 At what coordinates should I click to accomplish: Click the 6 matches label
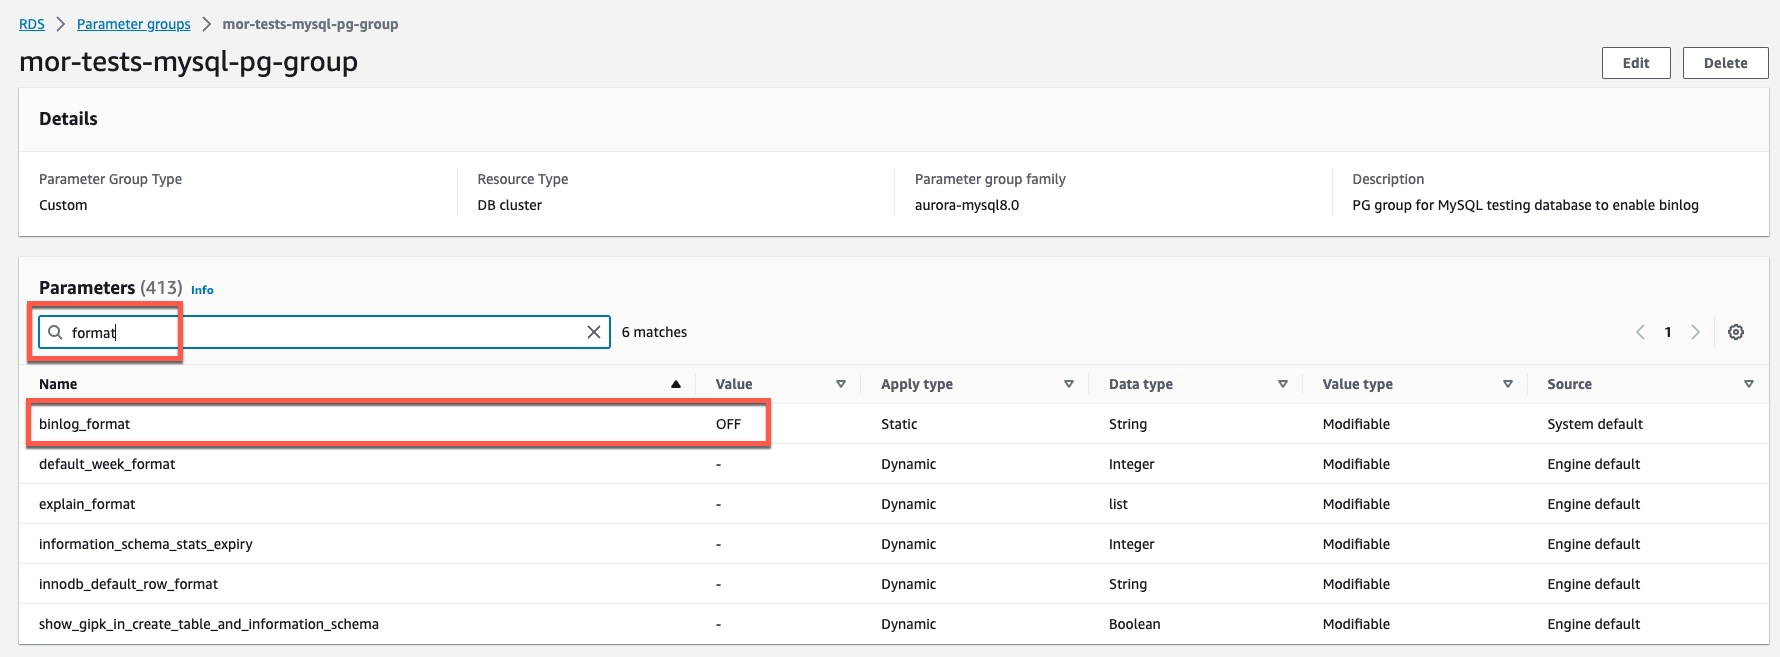pos(654,332)
